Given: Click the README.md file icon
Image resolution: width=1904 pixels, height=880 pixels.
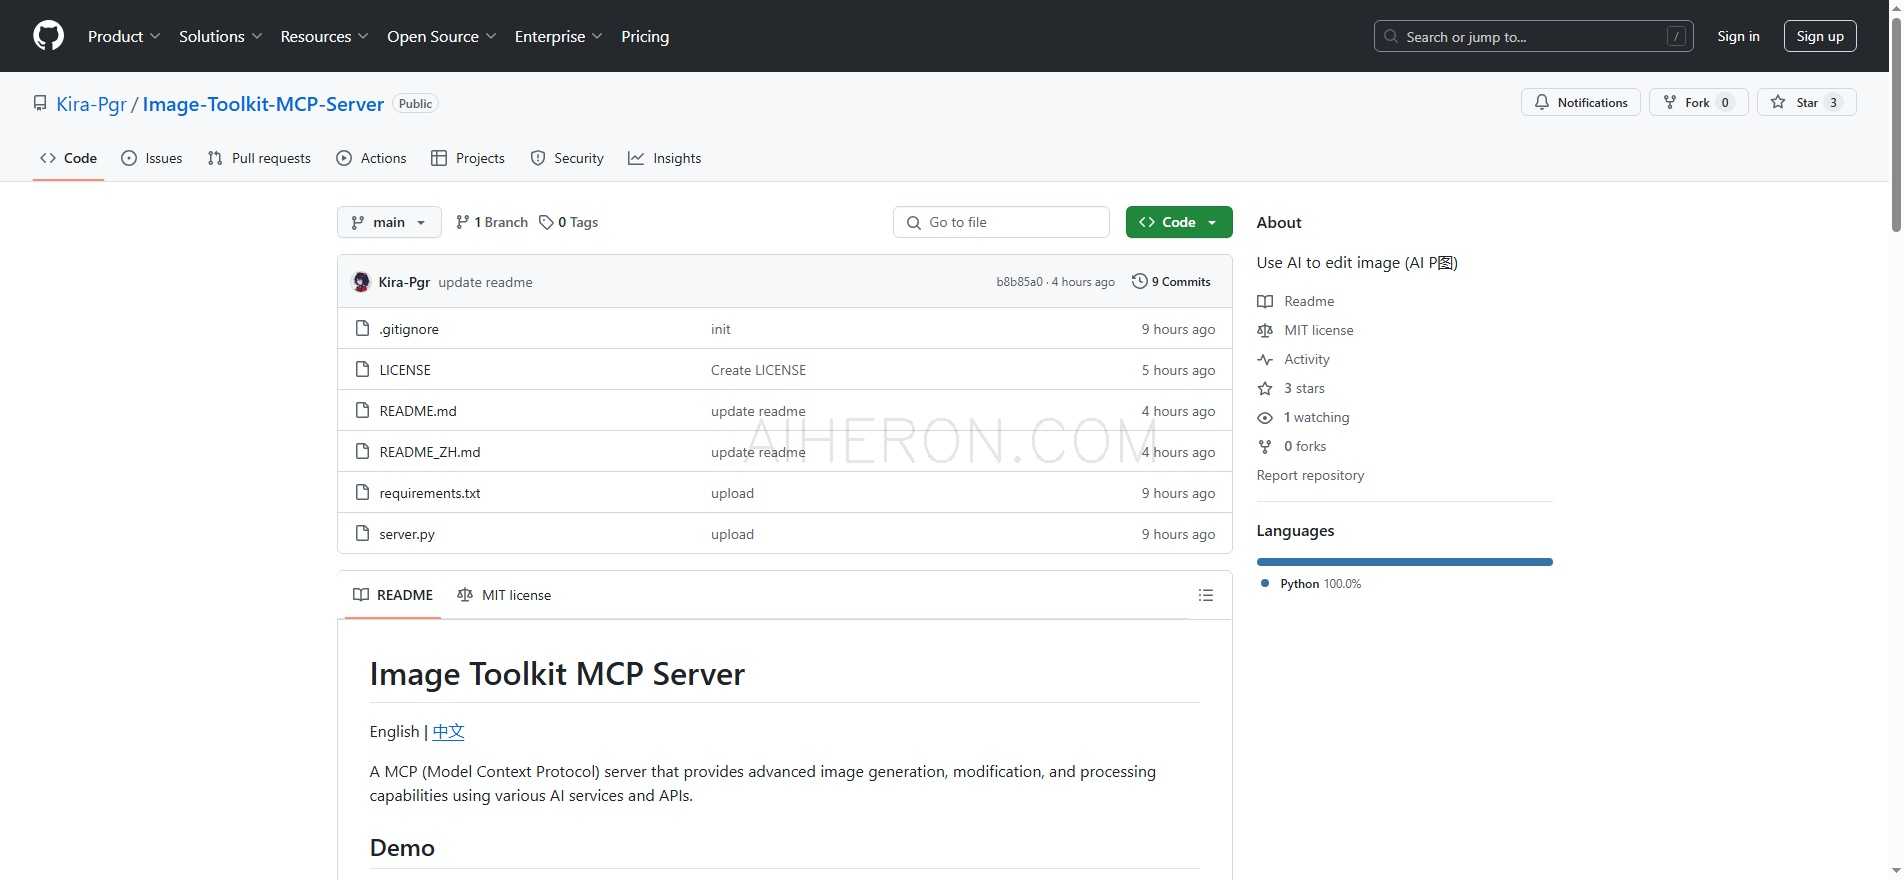Looking at the screenshot, I should [x=363, y=411].
